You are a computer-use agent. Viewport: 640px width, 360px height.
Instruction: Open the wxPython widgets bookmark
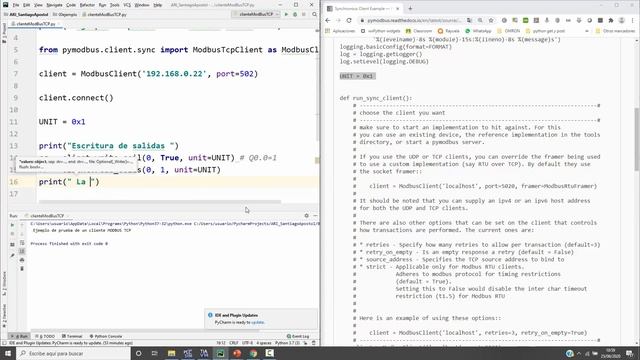[381, 31]
